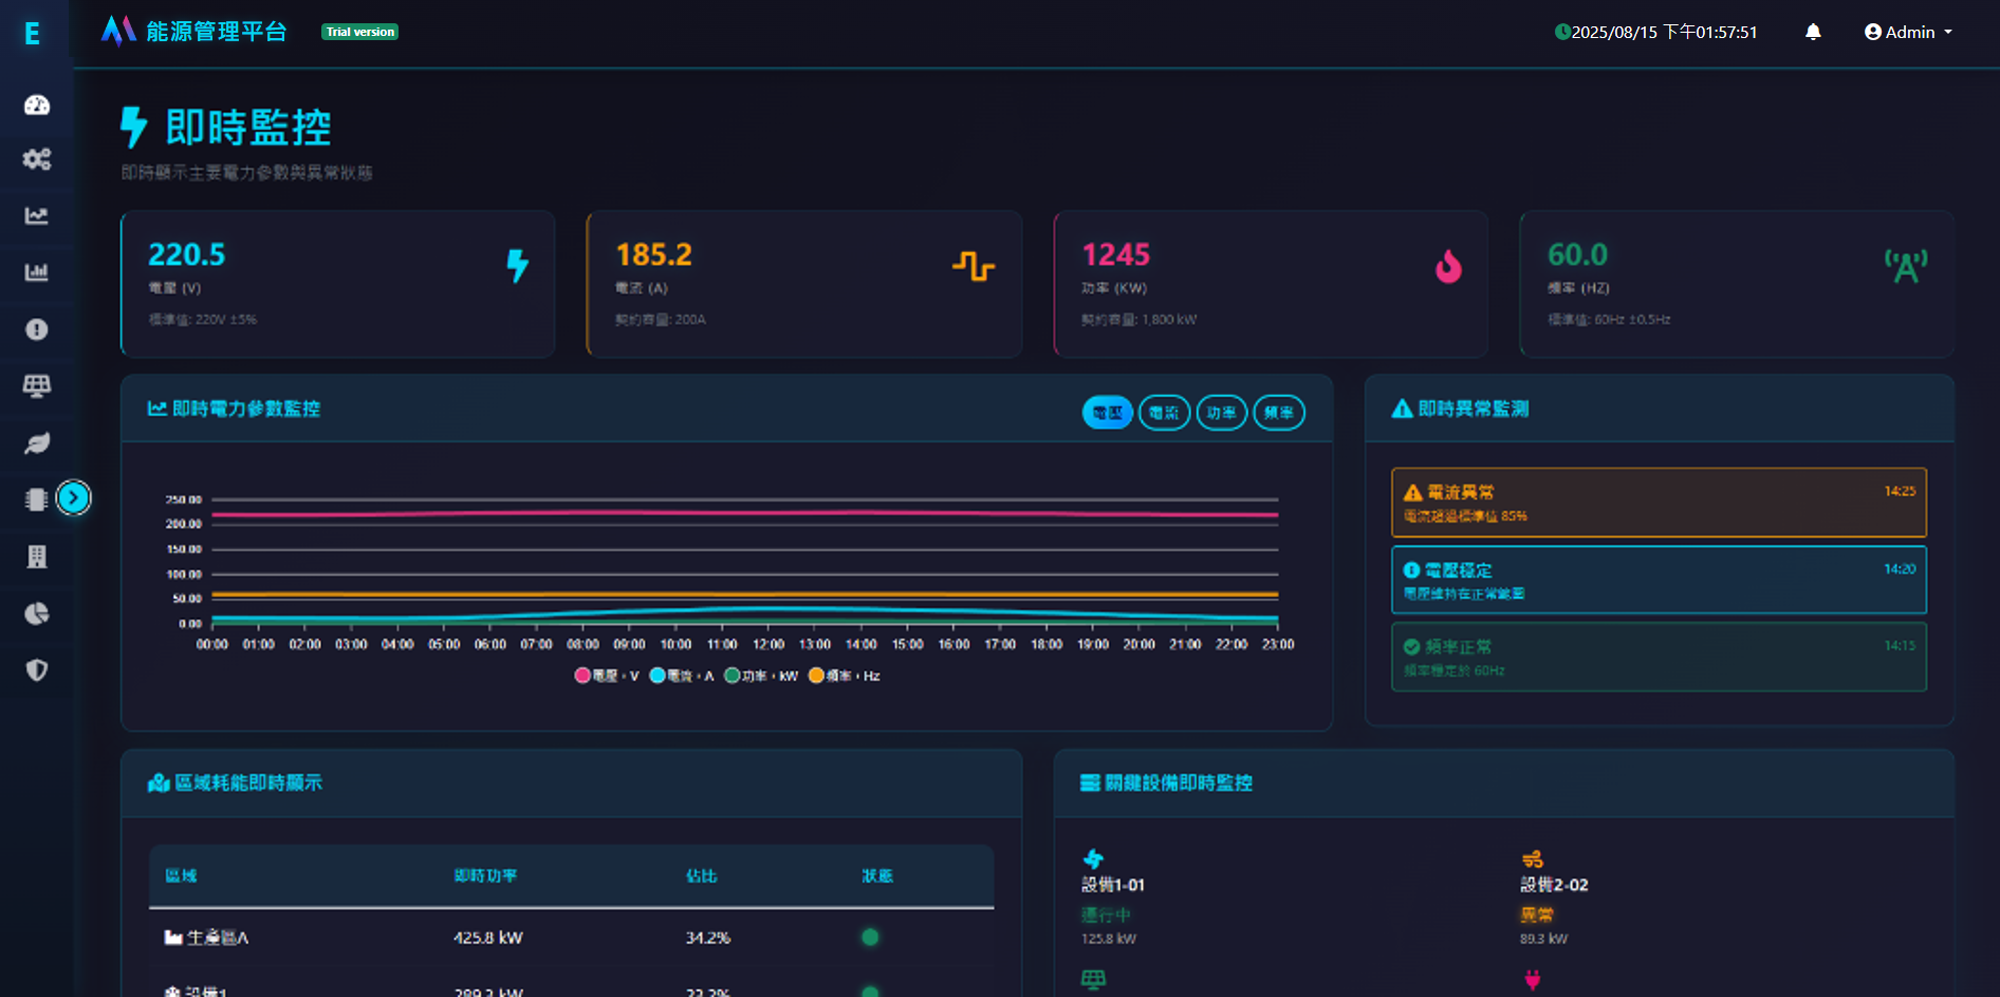Click the 即時功率 column header
The image size is (2000, 997).
click(486, 876)
